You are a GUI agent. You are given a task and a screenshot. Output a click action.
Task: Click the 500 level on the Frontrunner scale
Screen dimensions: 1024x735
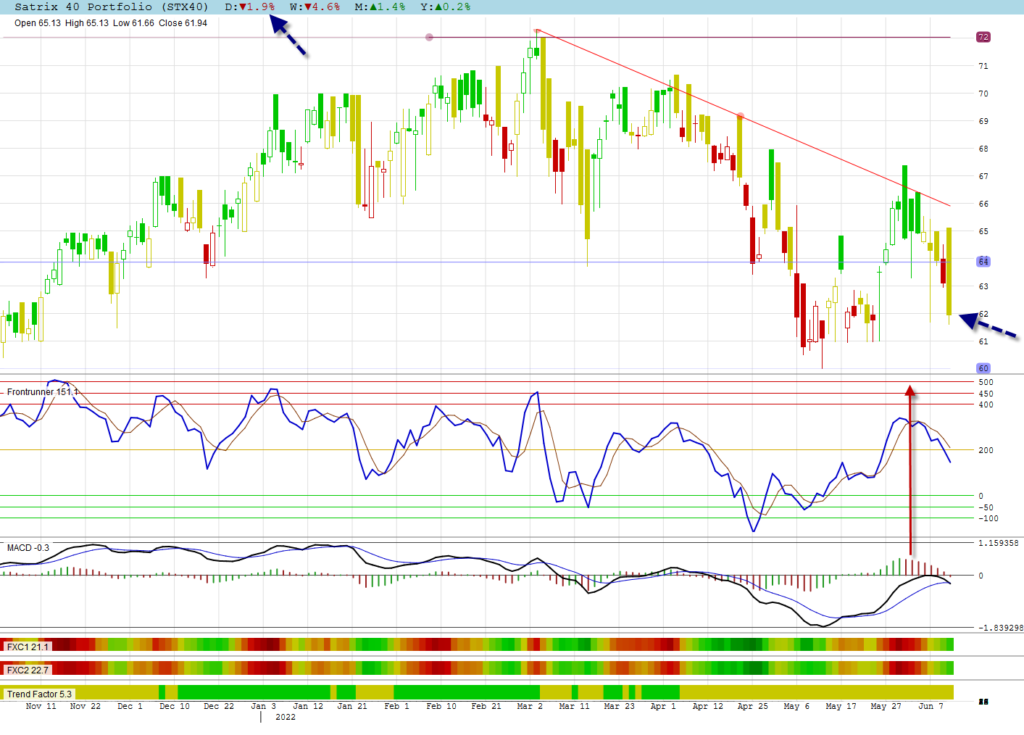pyautogui.click(x=985, y=382)
